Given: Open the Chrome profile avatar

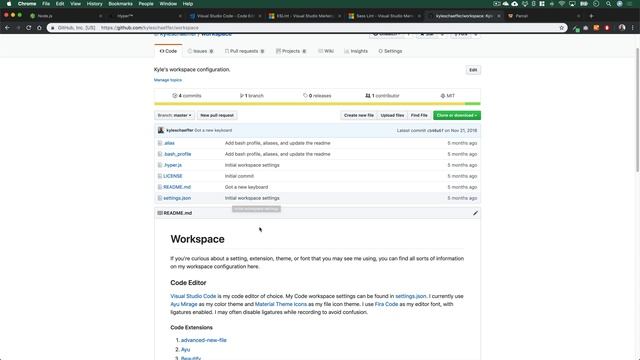Looking at the screenshot, I should [622, 28].
